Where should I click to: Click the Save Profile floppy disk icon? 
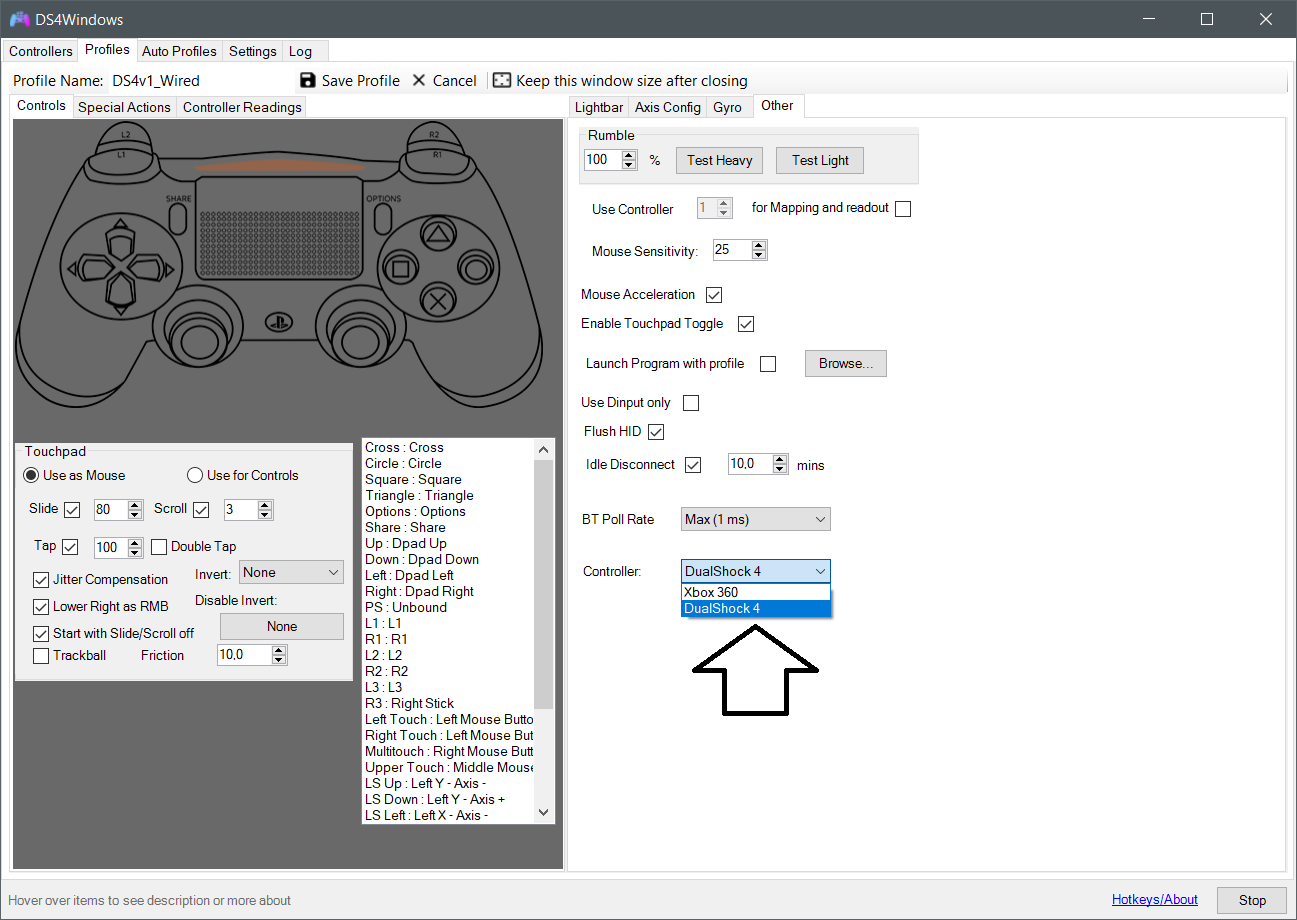(x=308, y=81)
